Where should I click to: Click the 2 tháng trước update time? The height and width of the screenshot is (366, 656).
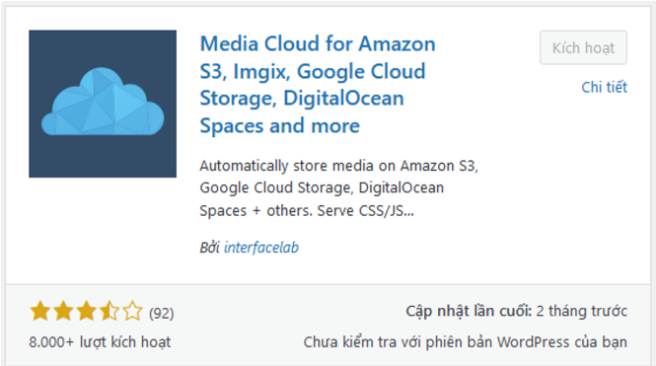pos(582,311)
